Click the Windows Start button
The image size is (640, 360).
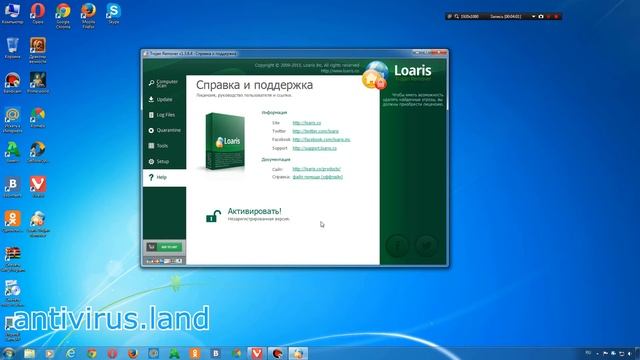(9, 353)
